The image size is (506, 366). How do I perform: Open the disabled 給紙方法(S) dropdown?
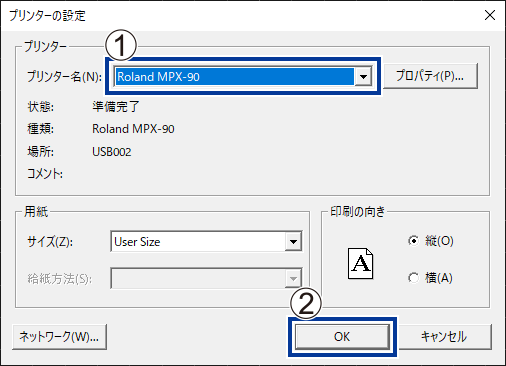tap(206, 278)
